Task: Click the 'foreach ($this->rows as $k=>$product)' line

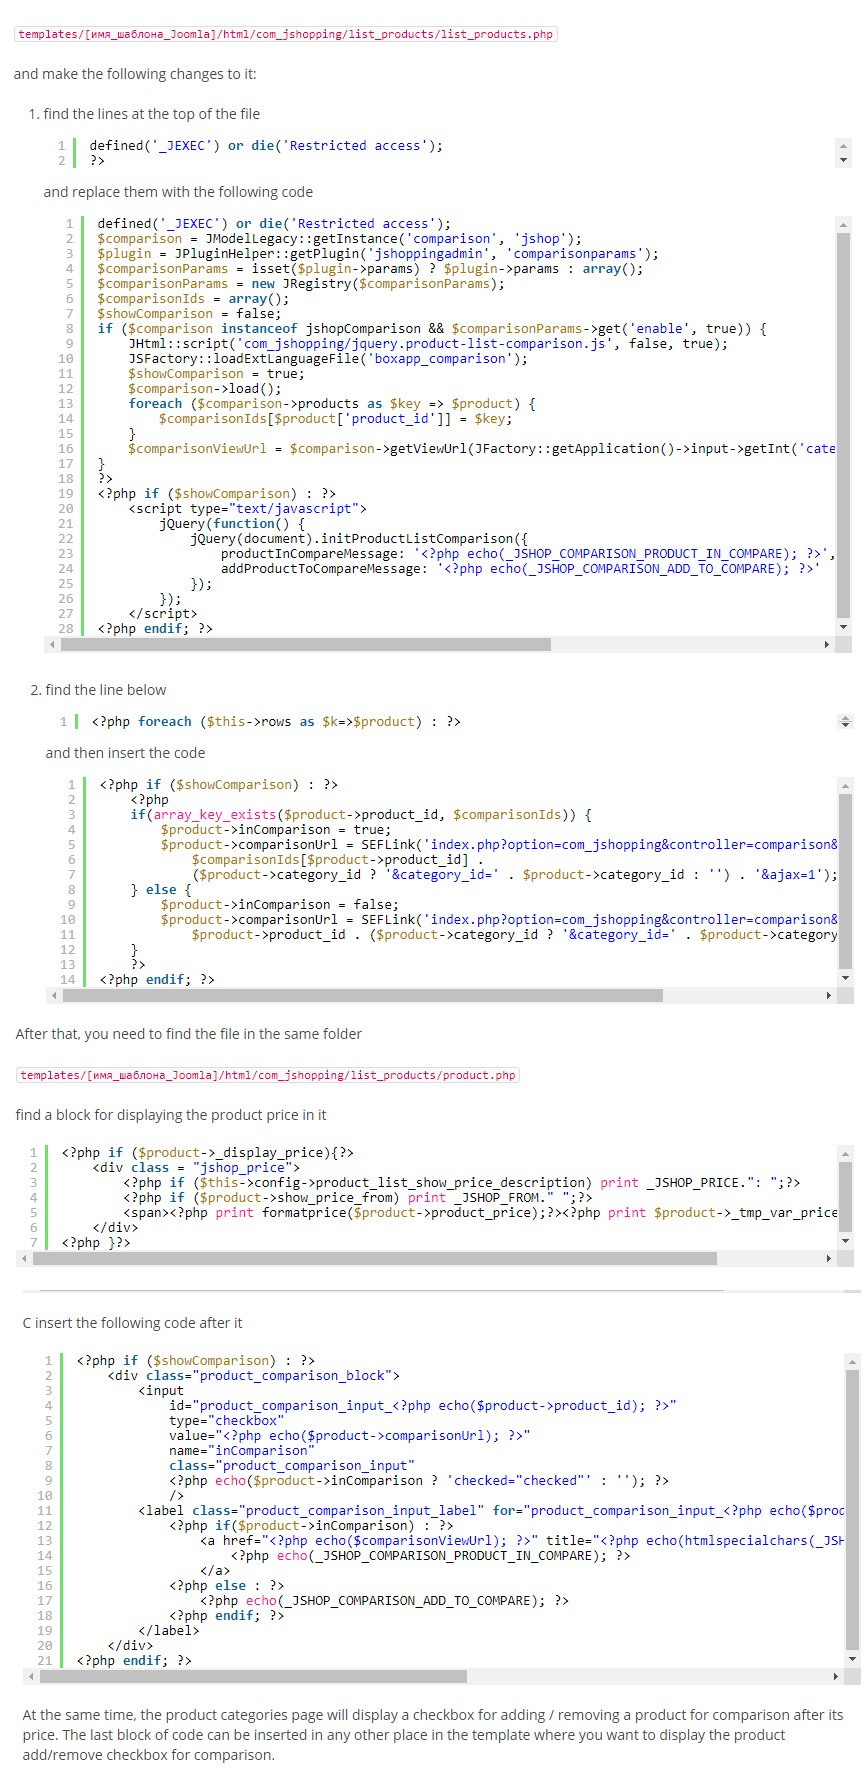Action: coord(276,722)
